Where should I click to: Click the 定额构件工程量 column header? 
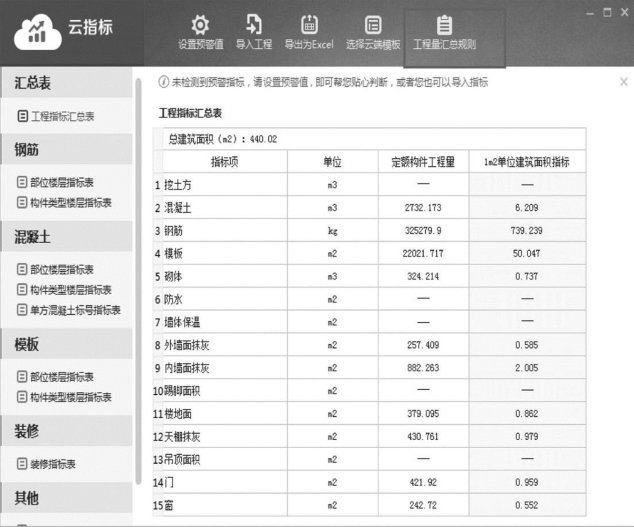pos(423,162)
